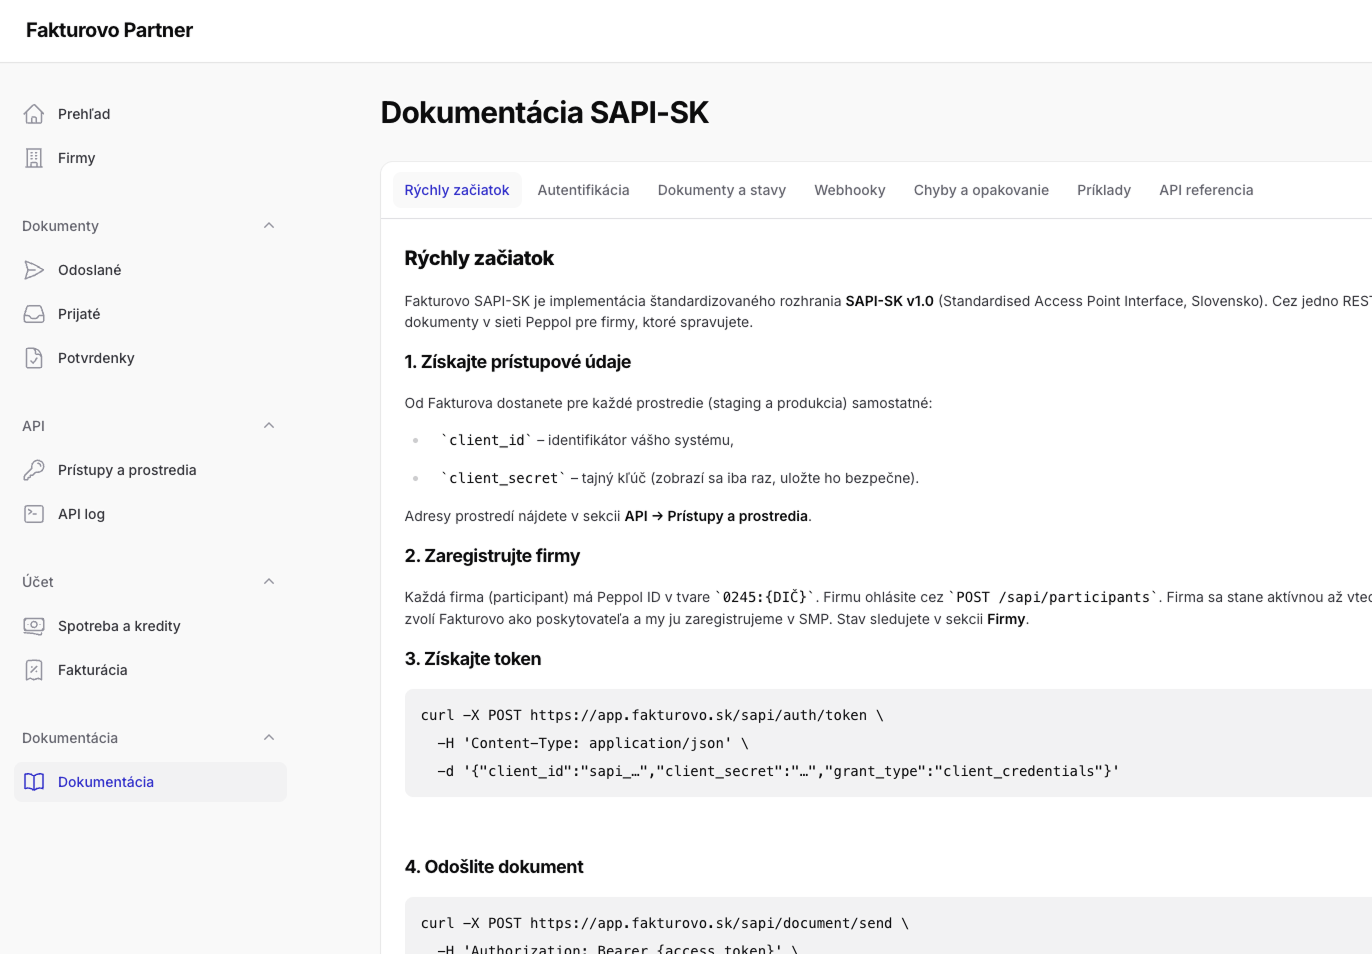Viewport: 1372px width, 954px height.
Task: Open Odoslané documents link
Action: pyautogui.click(x=150, y=270)
